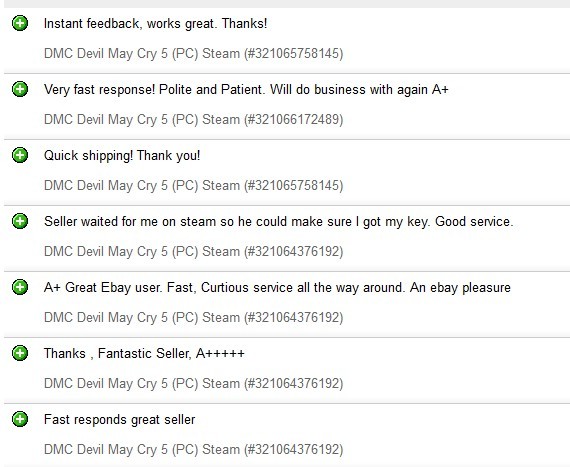Click the positive icon beside "Fast responds great seller"
The image size is (570, 467).
pos(20,419)
